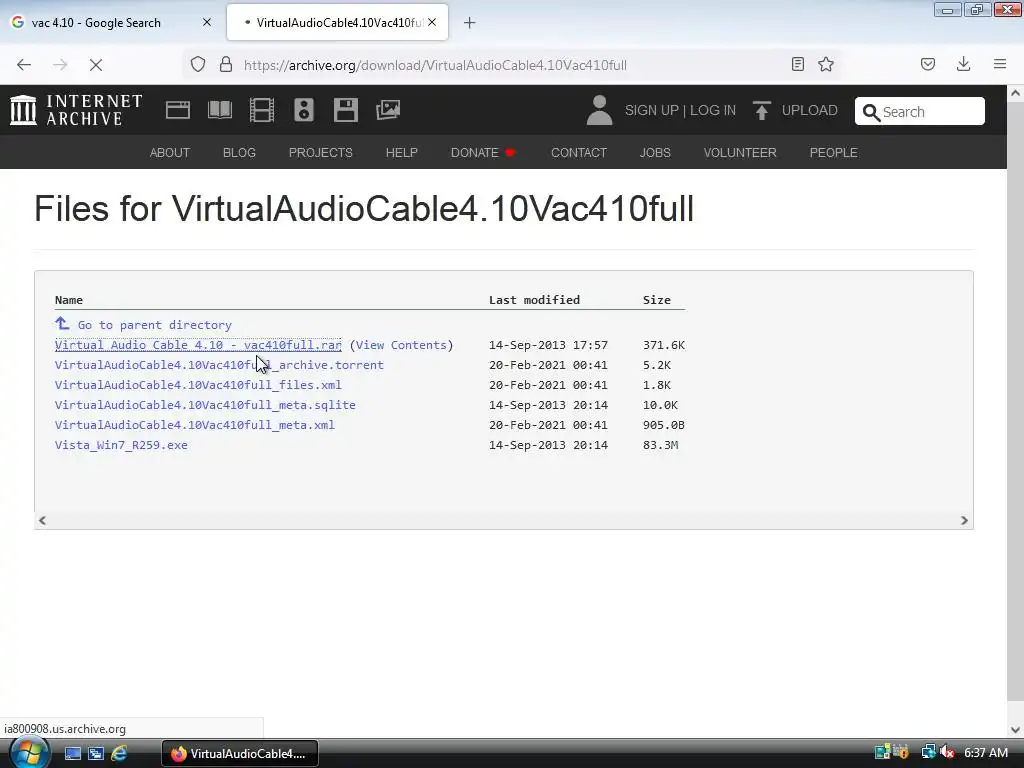Open the Internet Archive web section icon
The image size is (1024, 768).
tap(178, 110)
